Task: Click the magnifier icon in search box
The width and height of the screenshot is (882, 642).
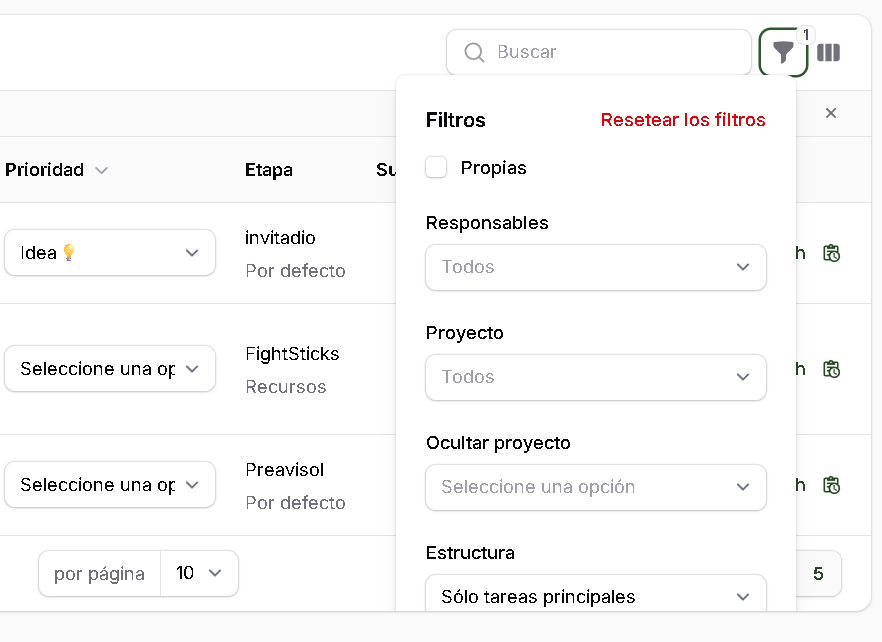Action: [475, 52]
